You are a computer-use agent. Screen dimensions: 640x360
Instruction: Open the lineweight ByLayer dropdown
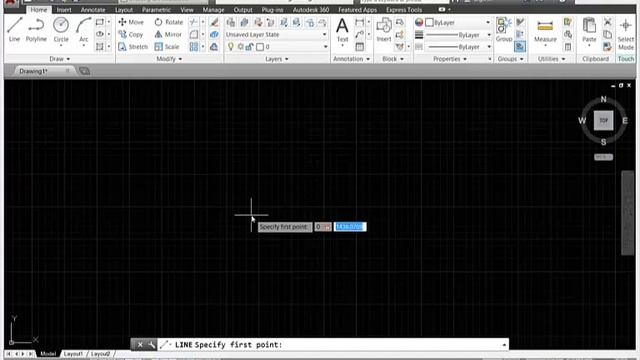point(457,35)
